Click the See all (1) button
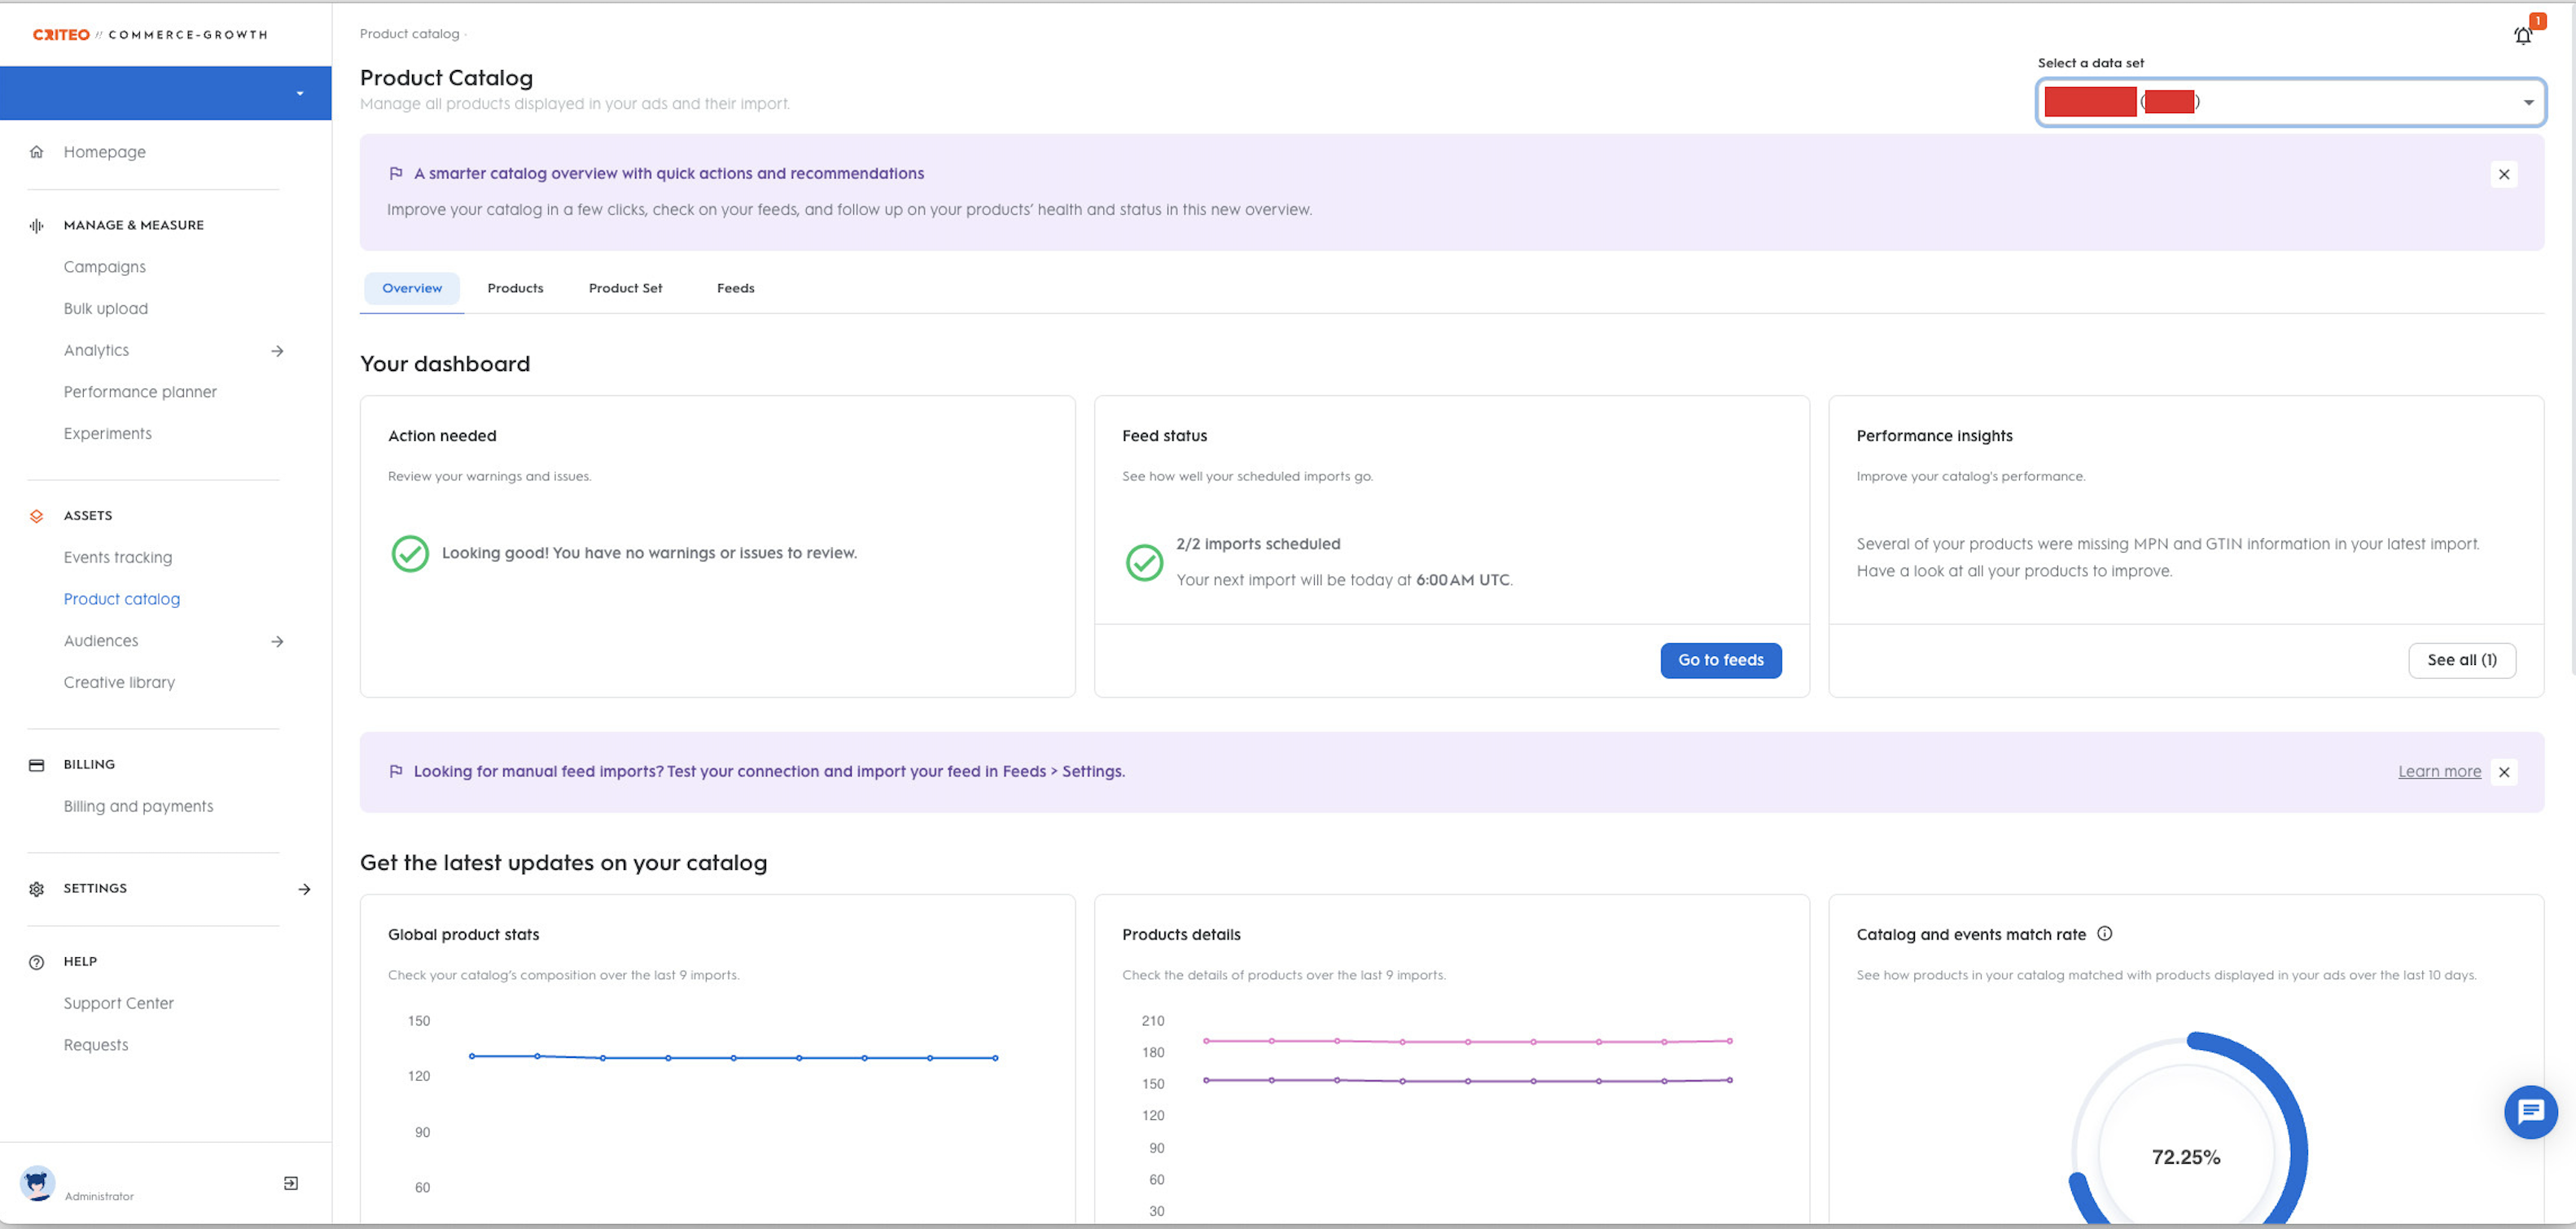This screenshot has width=2576, height=1229. pyautogui.click(x=2461, y=660)
